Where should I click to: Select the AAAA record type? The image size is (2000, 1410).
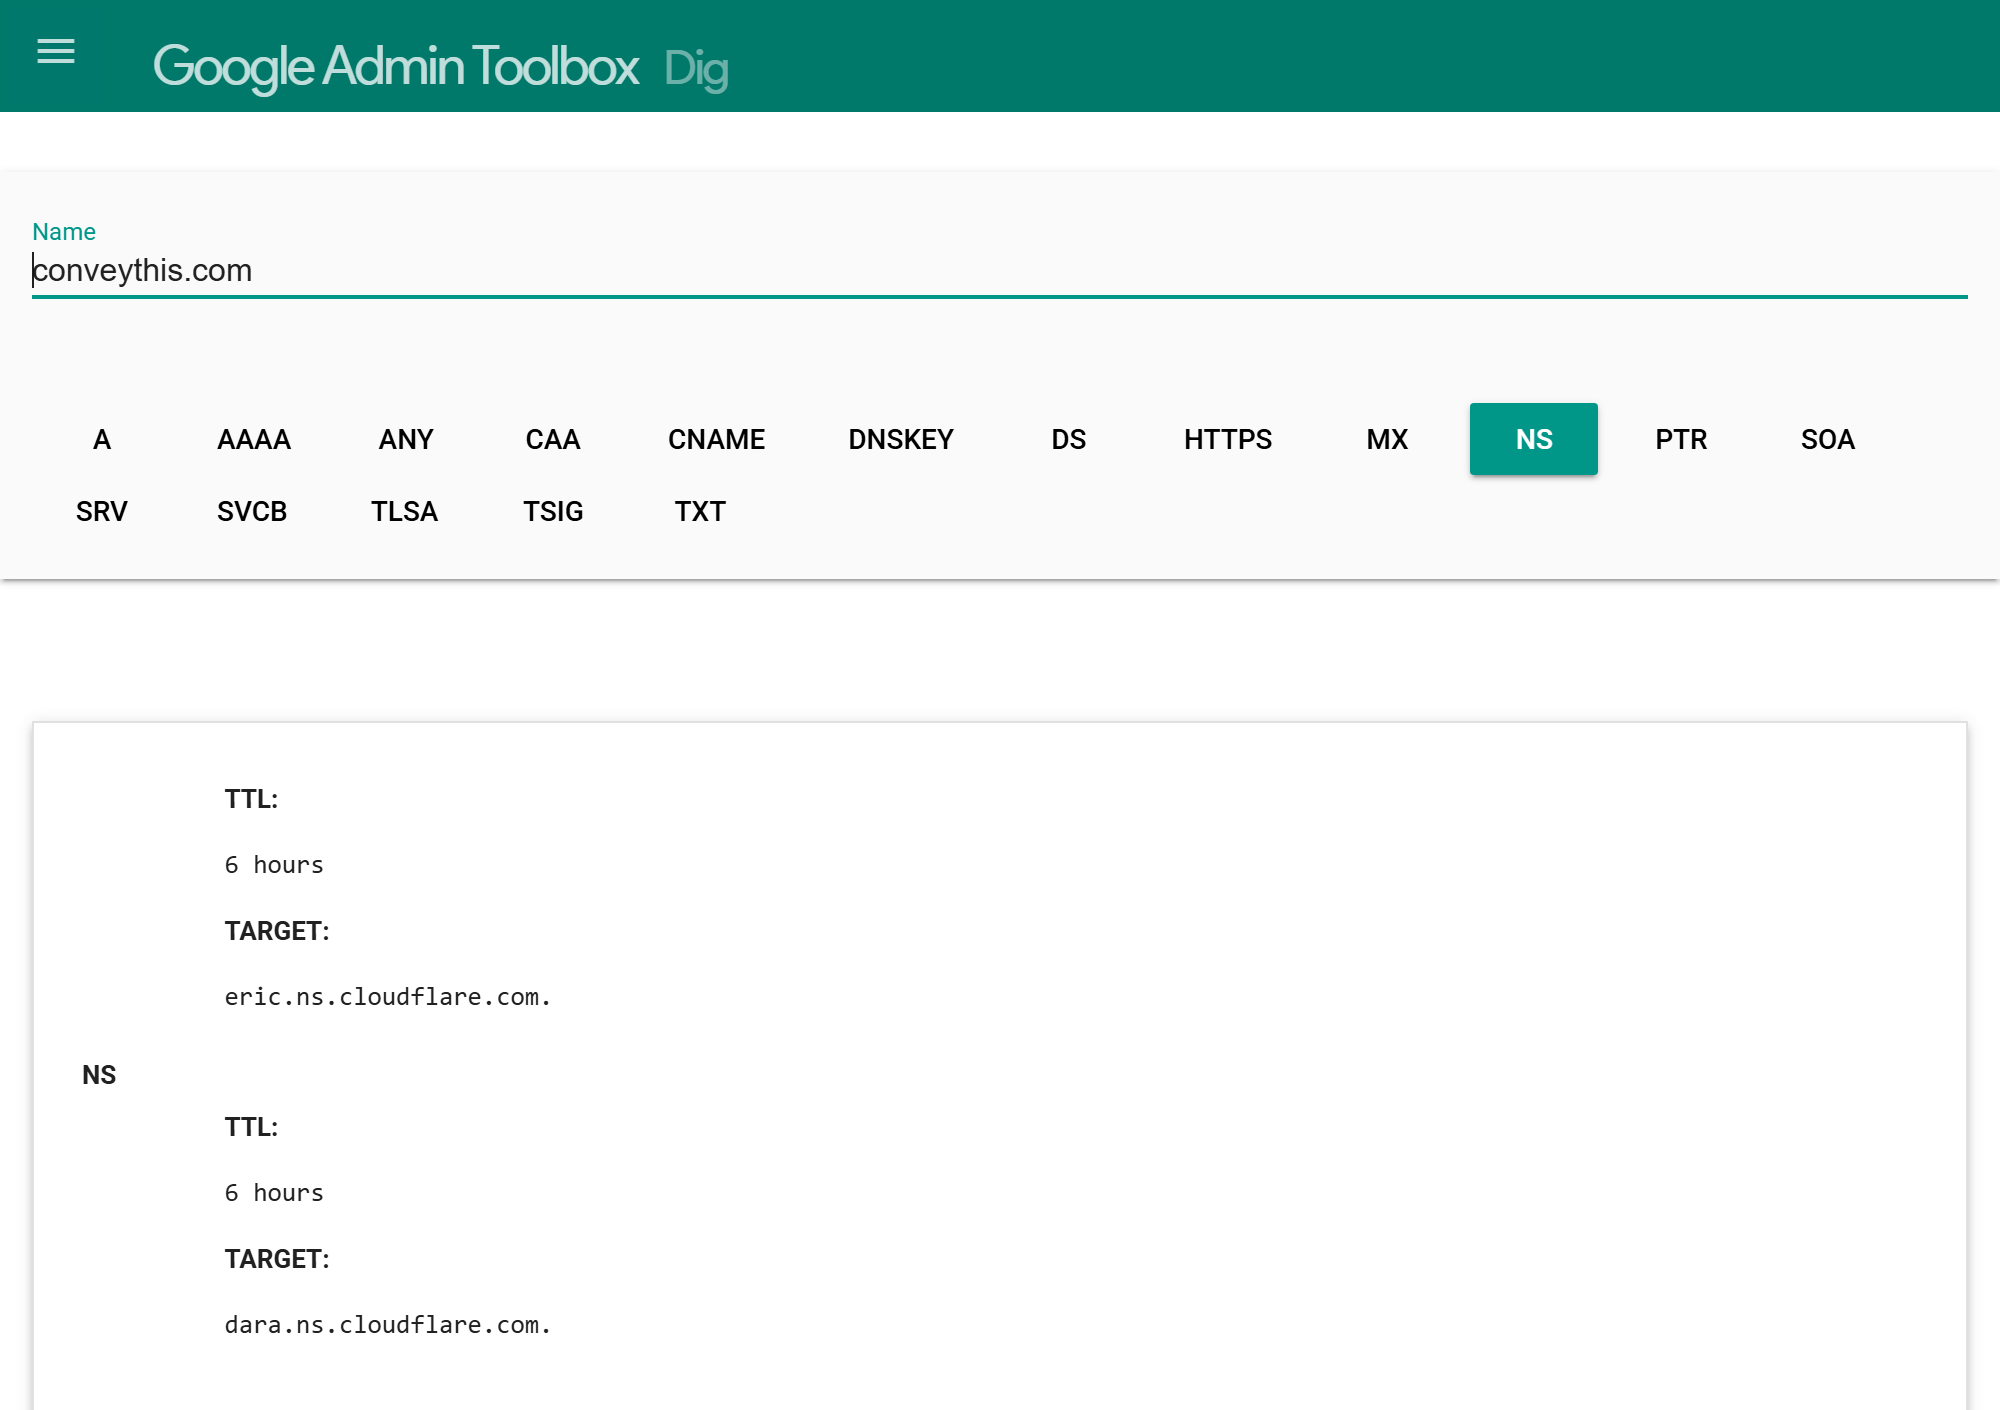pyautogui.click(x=254, y=439)
